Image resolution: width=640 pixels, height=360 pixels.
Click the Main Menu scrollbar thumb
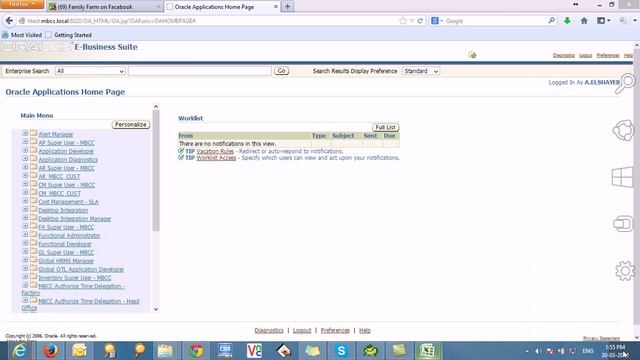156,171
